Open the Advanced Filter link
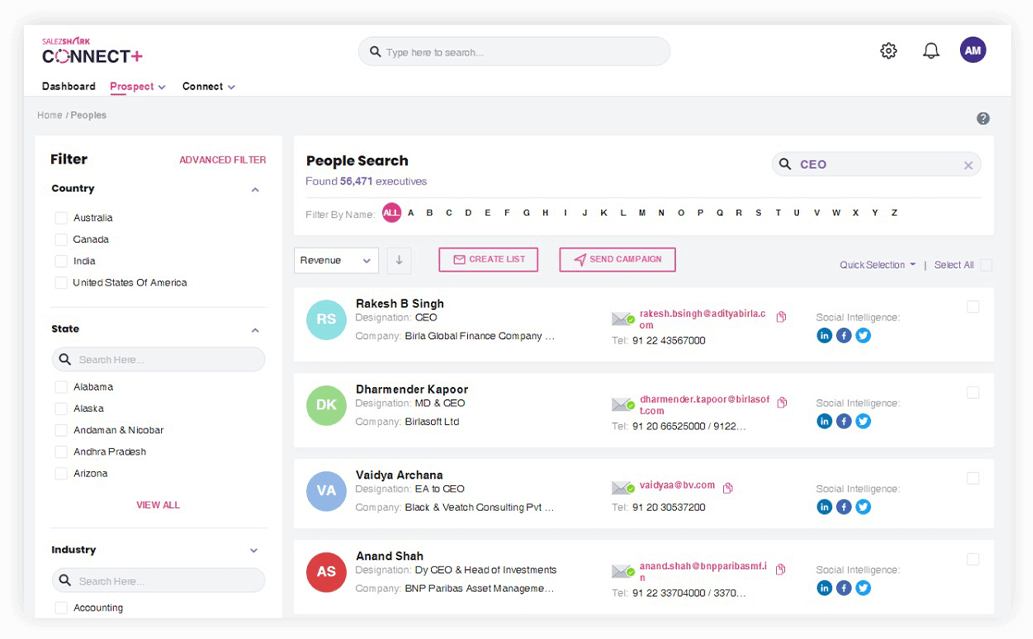This screenshot has height=639, width=1033. pos(223,160)
